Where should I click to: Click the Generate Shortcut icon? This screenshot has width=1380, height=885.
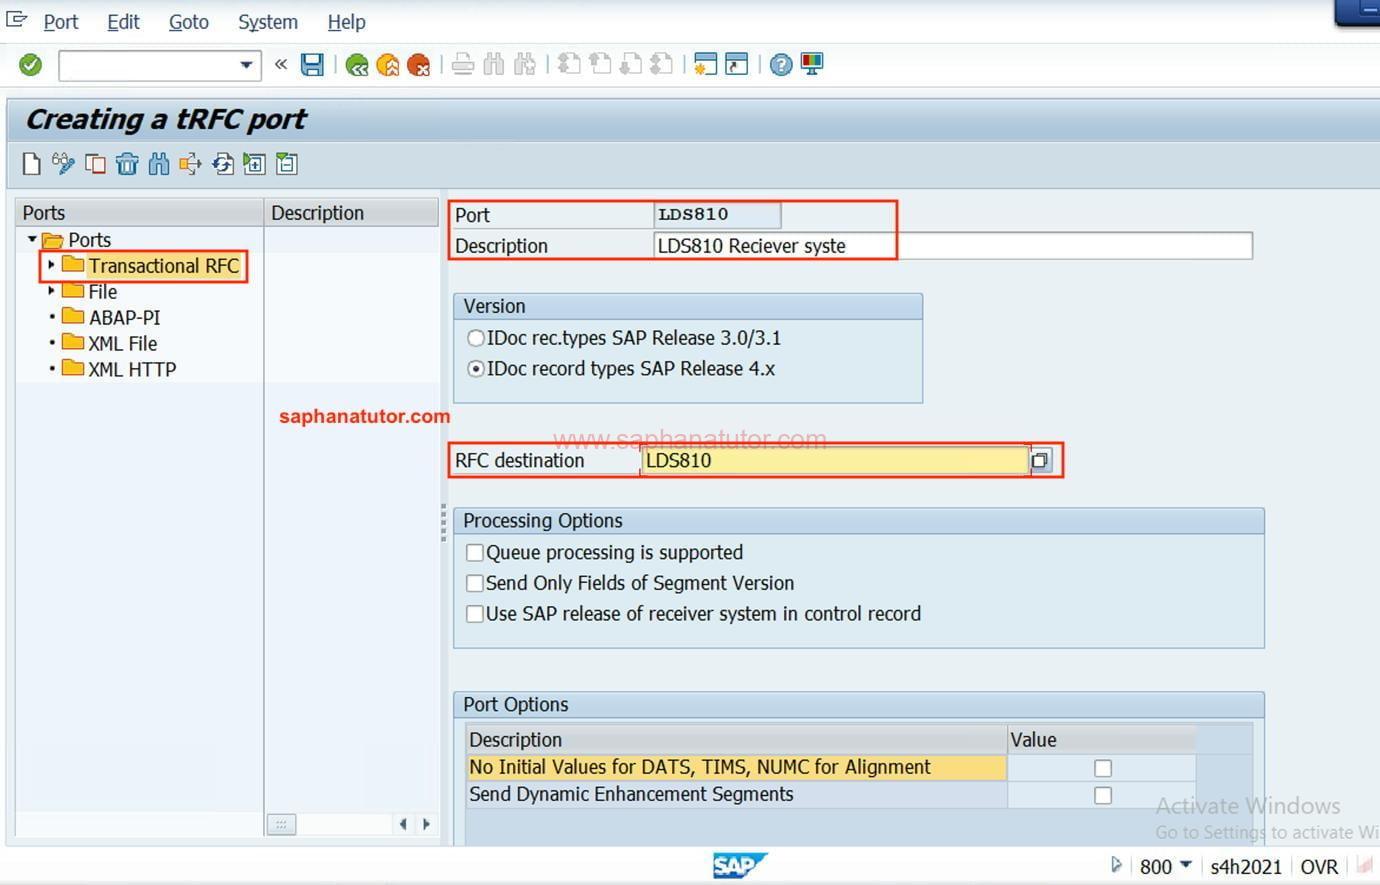point(737,65)
